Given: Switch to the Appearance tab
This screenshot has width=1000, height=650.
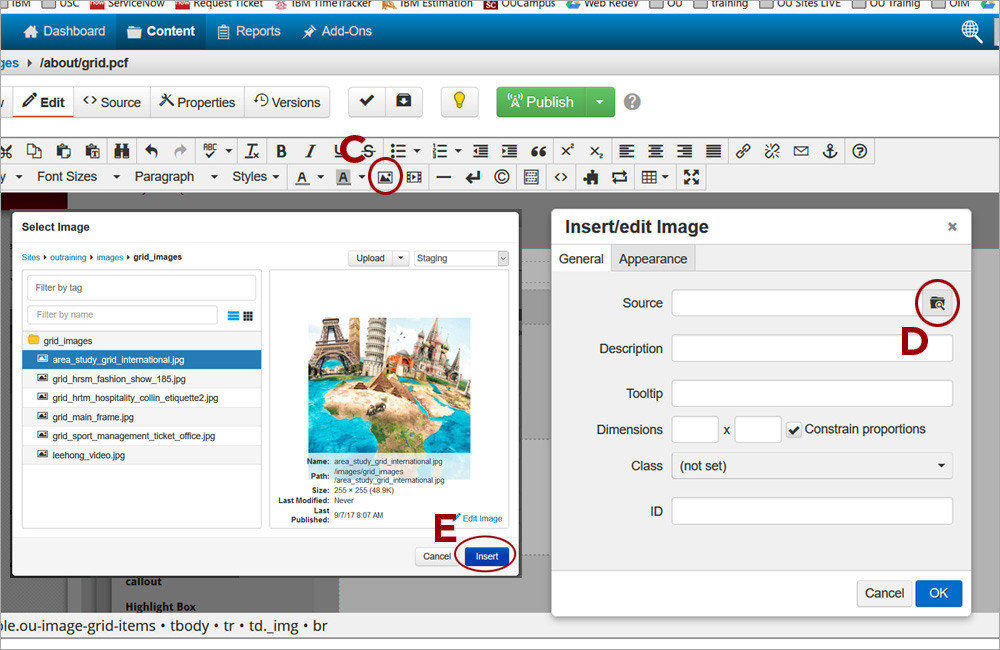Looking at the screenshot, I should click(x=652, y=258).
